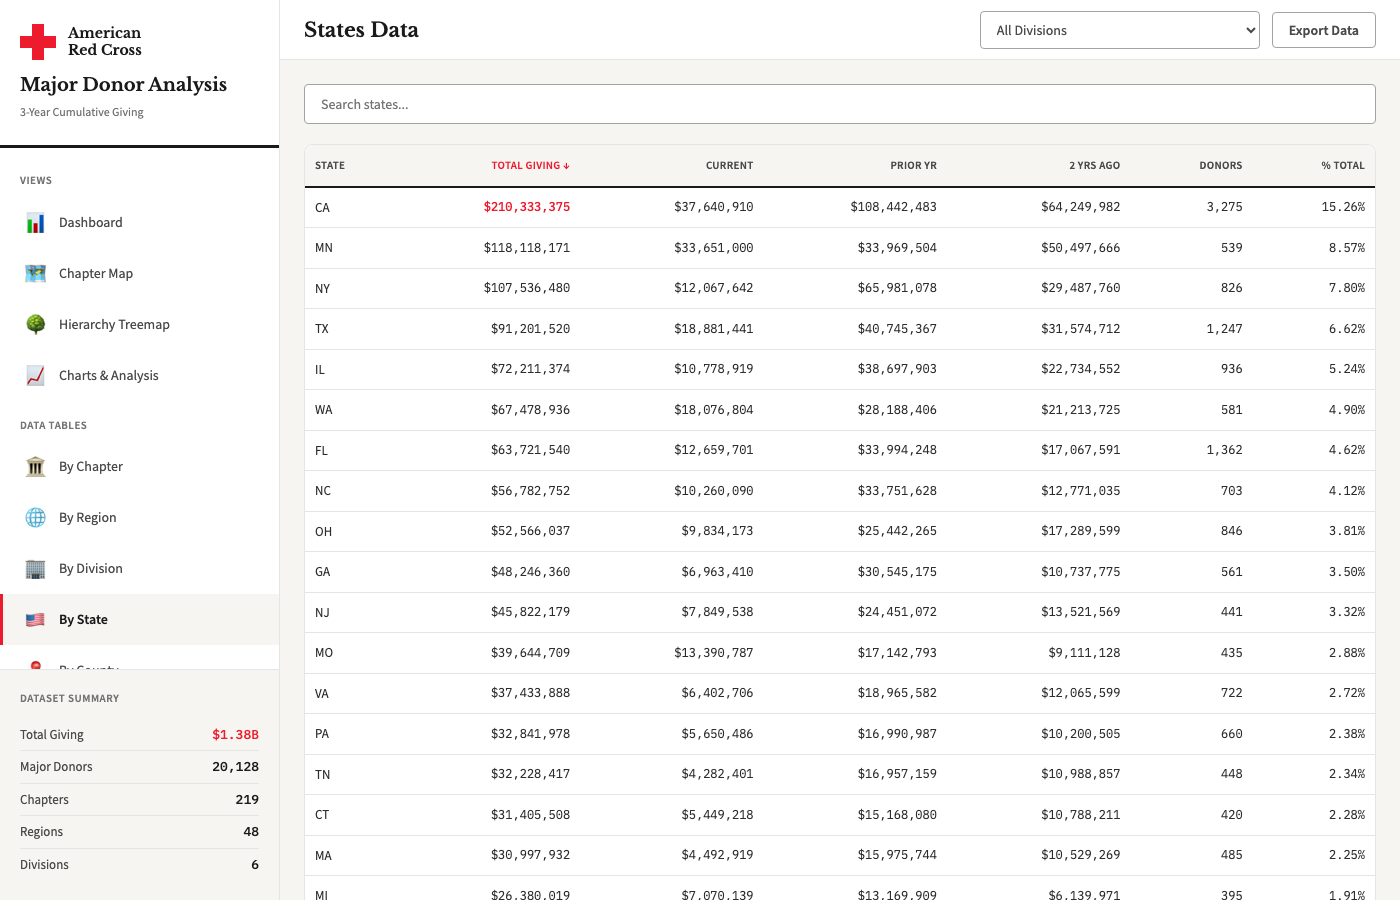
Task: Click the Dashboard bar chart icon
Action: tap(35, 223)
